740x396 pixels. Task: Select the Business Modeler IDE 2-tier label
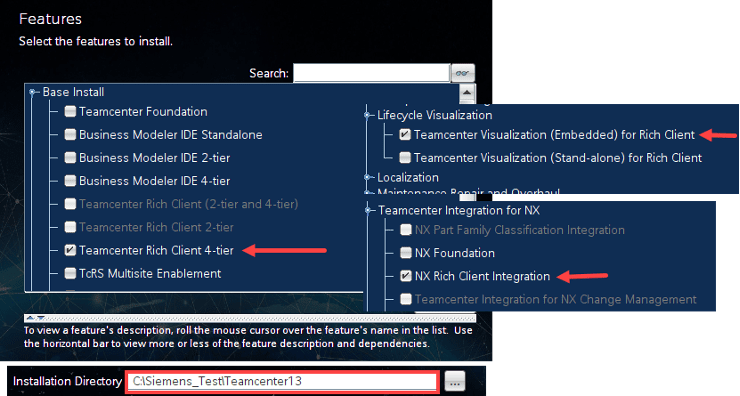coord(154,158)
